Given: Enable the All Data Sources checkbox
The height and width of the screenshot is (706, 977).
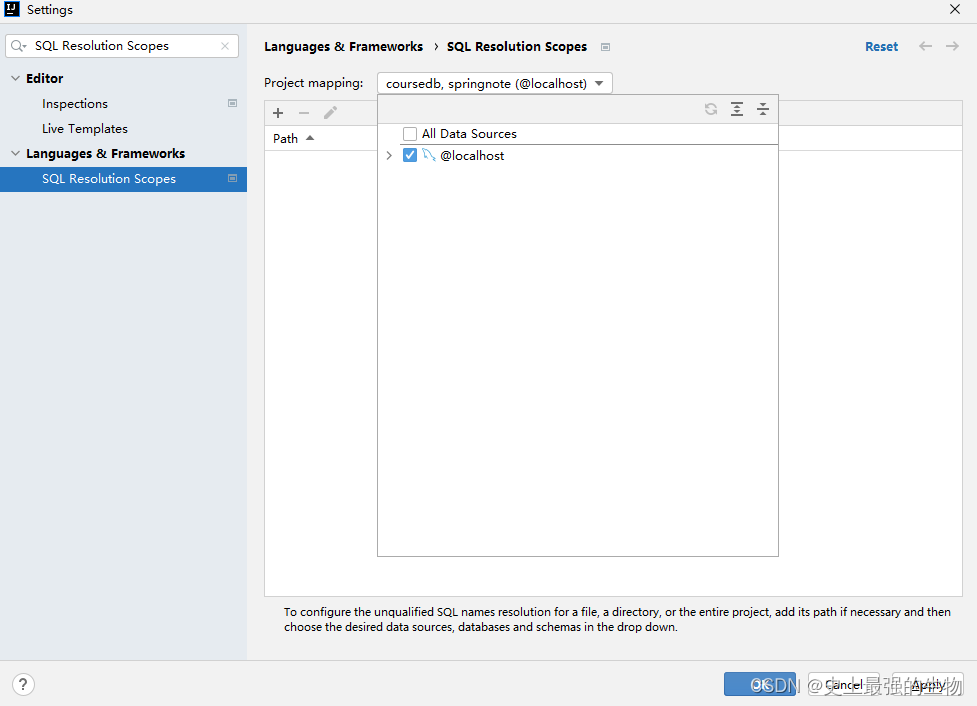Looking at the screenshot, I should (409, 133).
